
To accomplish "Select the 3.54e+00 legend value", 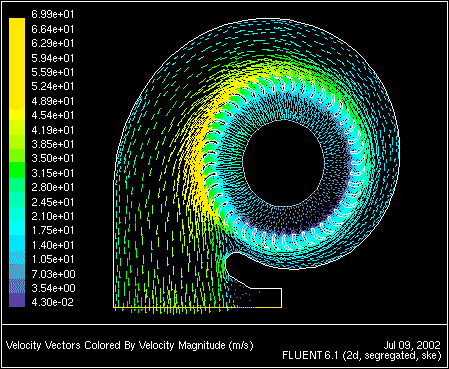I will click(53, 288).
